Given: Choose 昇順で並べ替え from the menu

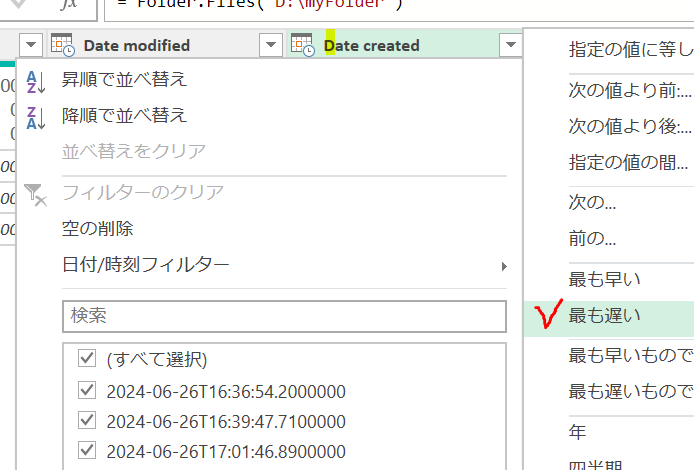Looking at the screenshot, I should (124, 80).
